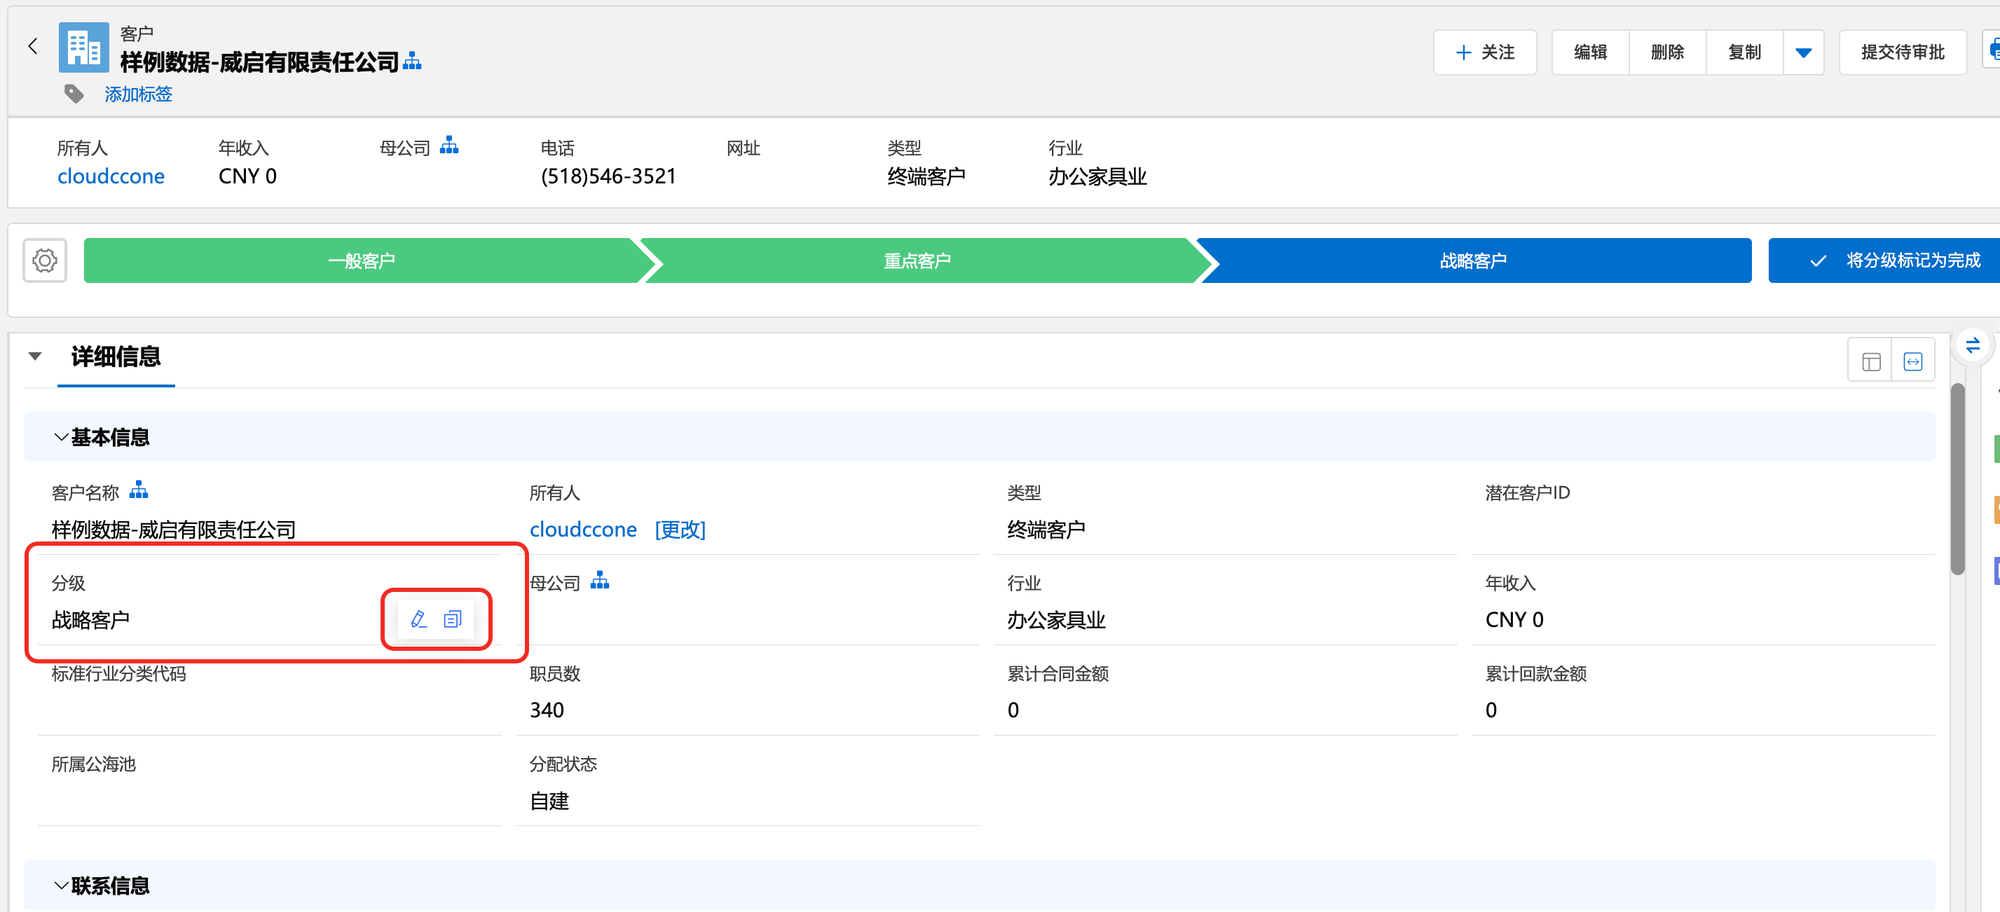
Task: Switch to the single-column layout icon
Action: point(1871,362)
